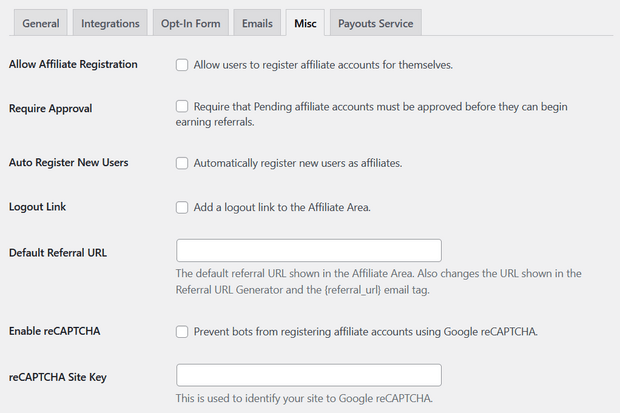This screenshot has width=620, height=413.
Task: Open the Payouts Service tab
Action: (x=376, y=23)
